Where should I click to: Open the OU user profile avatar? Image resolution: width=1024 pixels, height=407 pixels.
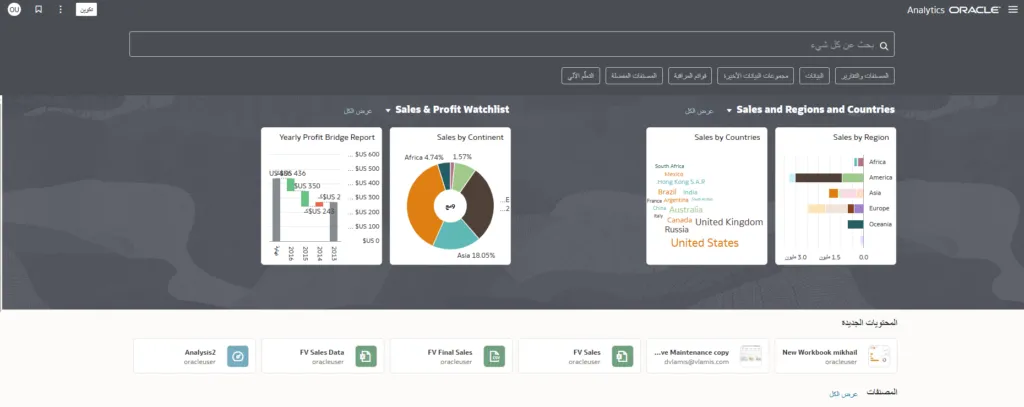coord(13,9)
